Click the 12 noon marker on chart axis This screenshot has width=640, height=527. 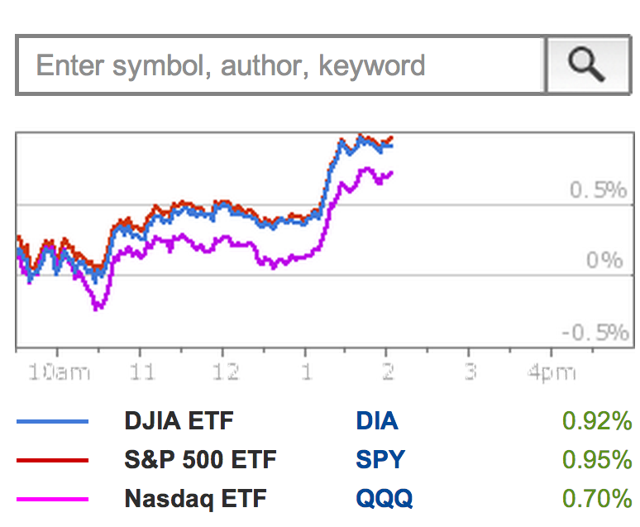(225, 372)
